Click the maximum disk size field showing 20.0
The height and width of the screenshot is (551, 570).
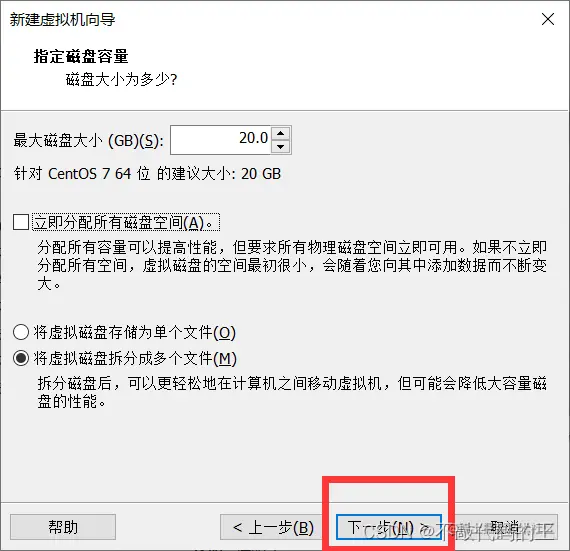click(221, 140)
